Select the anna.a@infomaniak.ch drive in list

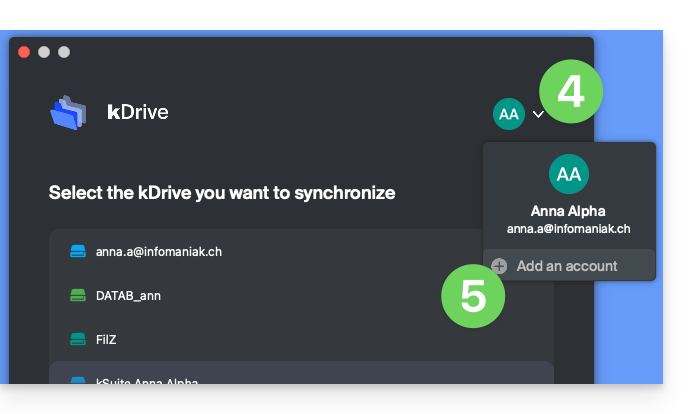point(159,251)
